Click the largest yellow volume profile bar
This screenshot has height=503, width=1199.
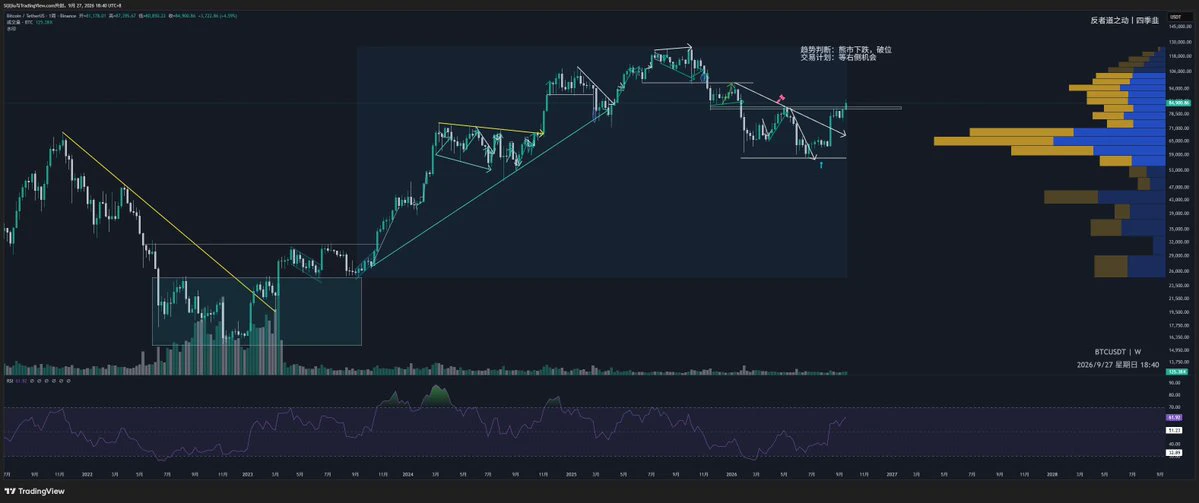tap(993, 141)
